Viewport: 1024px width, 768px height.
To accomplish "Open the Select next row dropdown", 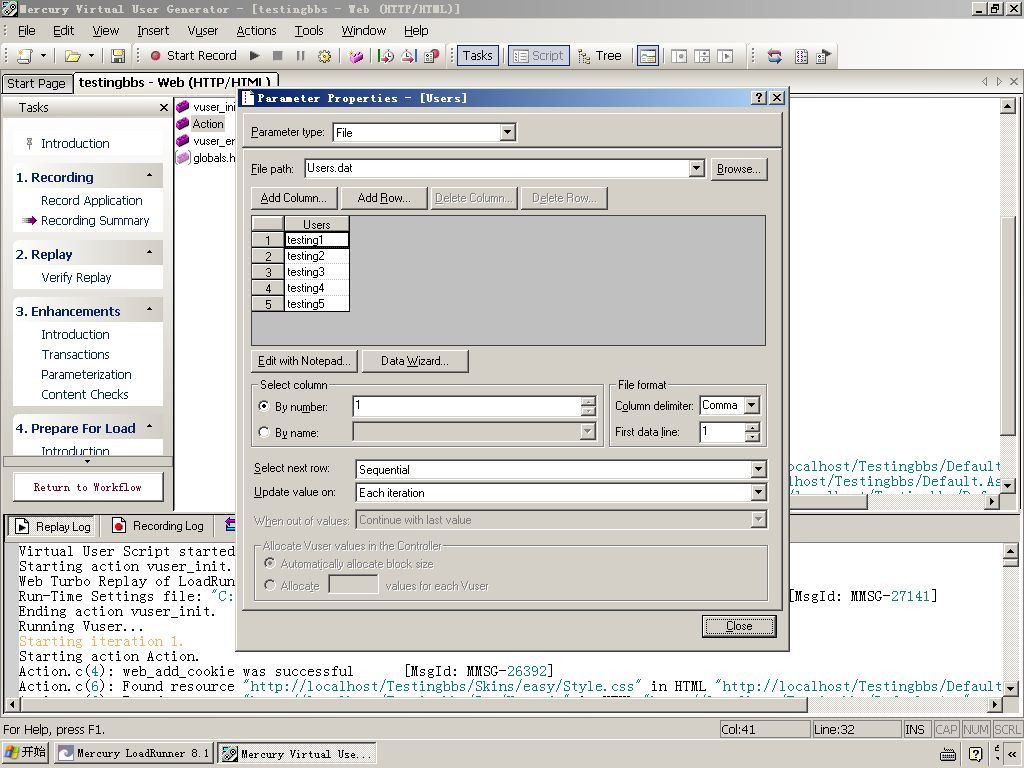I will (758, 469).
